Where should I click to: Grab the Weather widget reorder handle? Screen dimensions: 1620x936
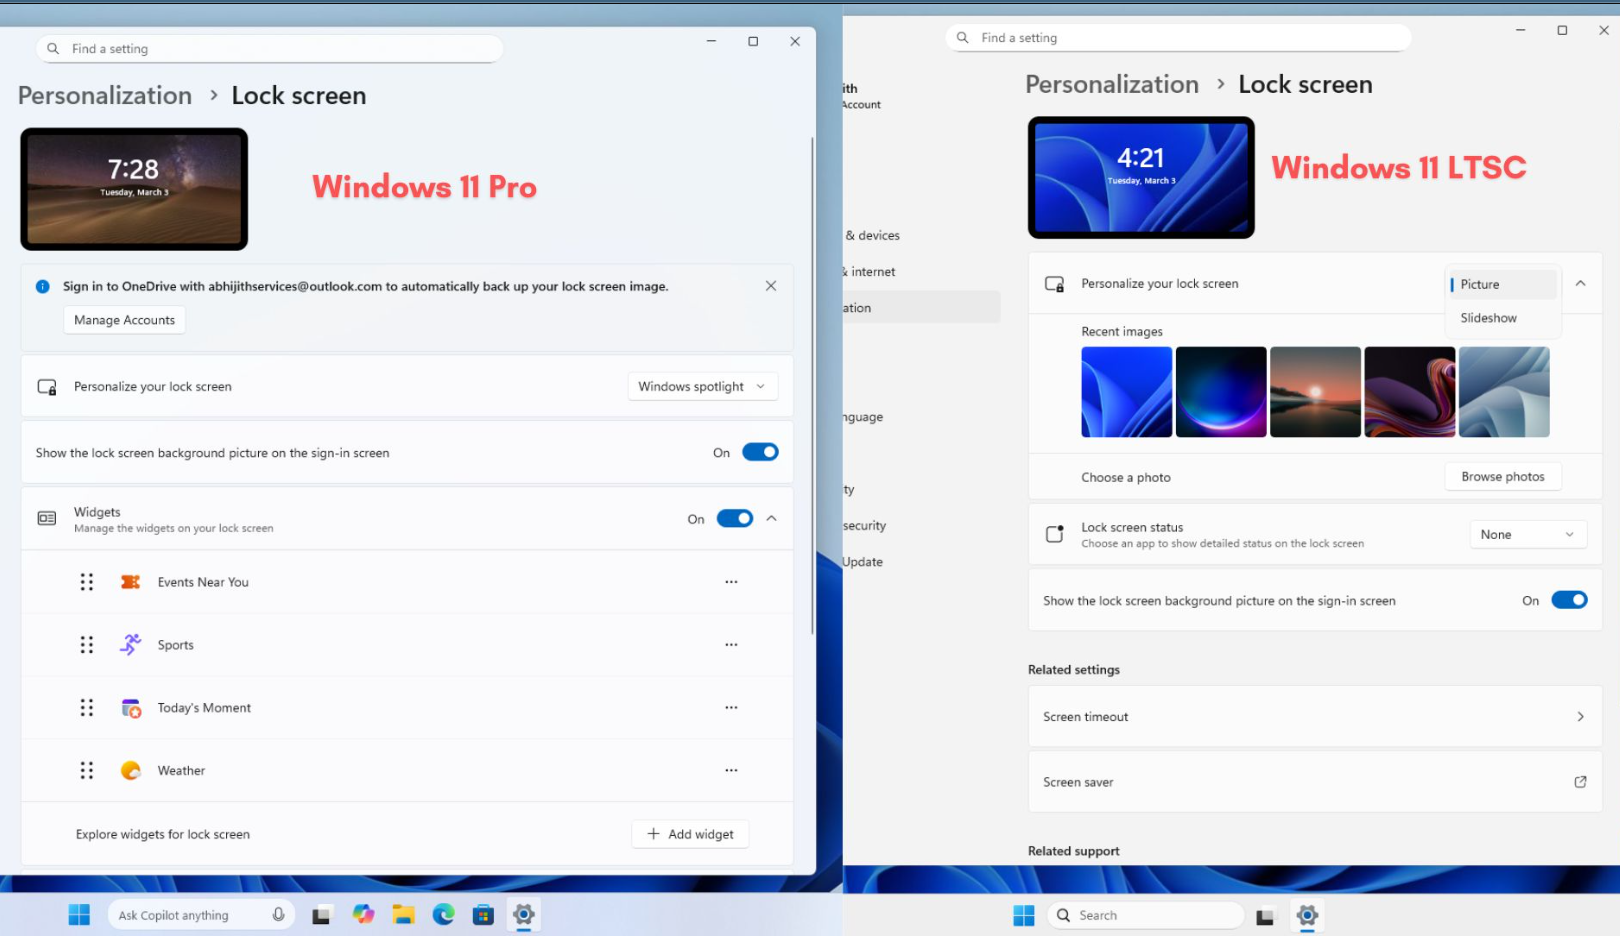coord(87,771)
